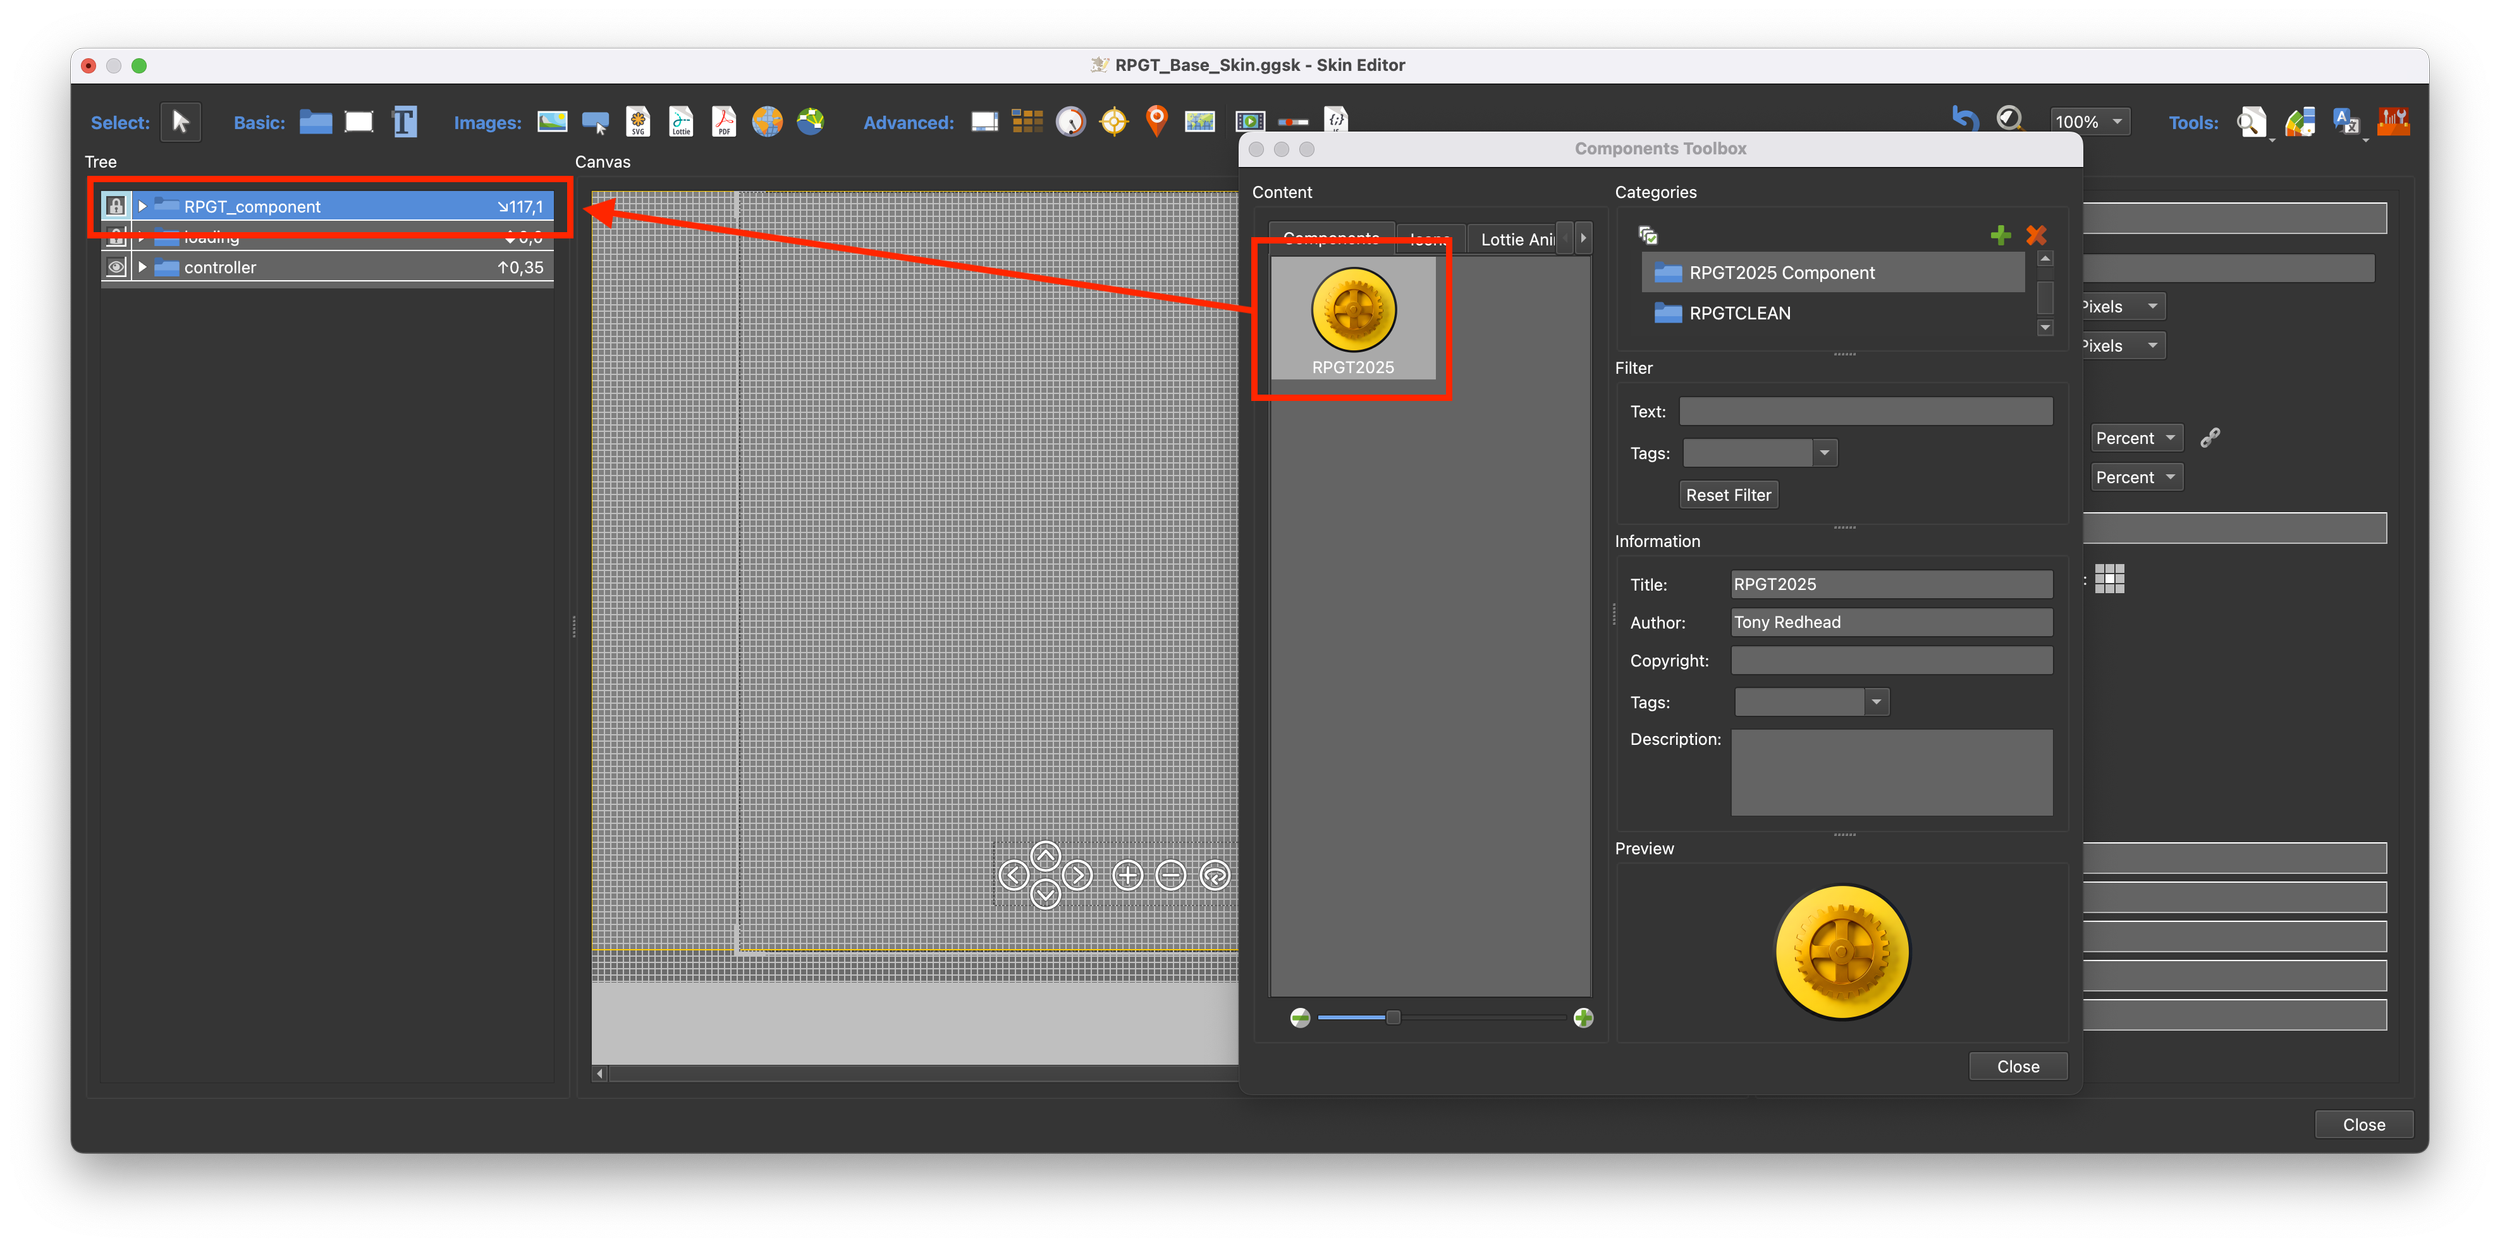Viewport: 2500px width, 1247px height.
Task: Expand the controller tree item
Action: (x=142, y=267)
